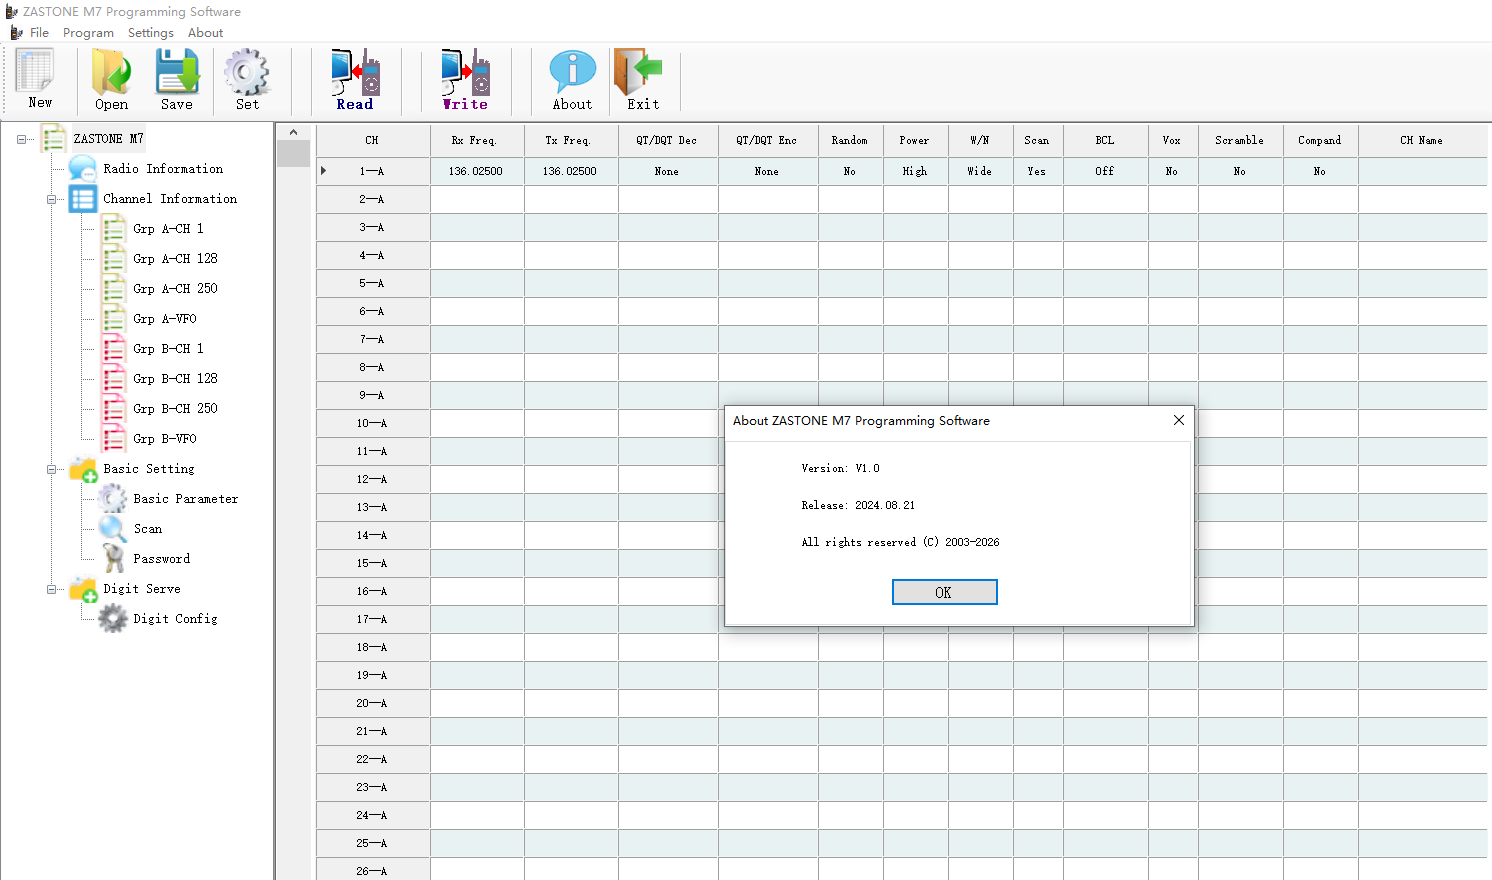
Task: Click the Scramble column header
Action: point(1240,141)
